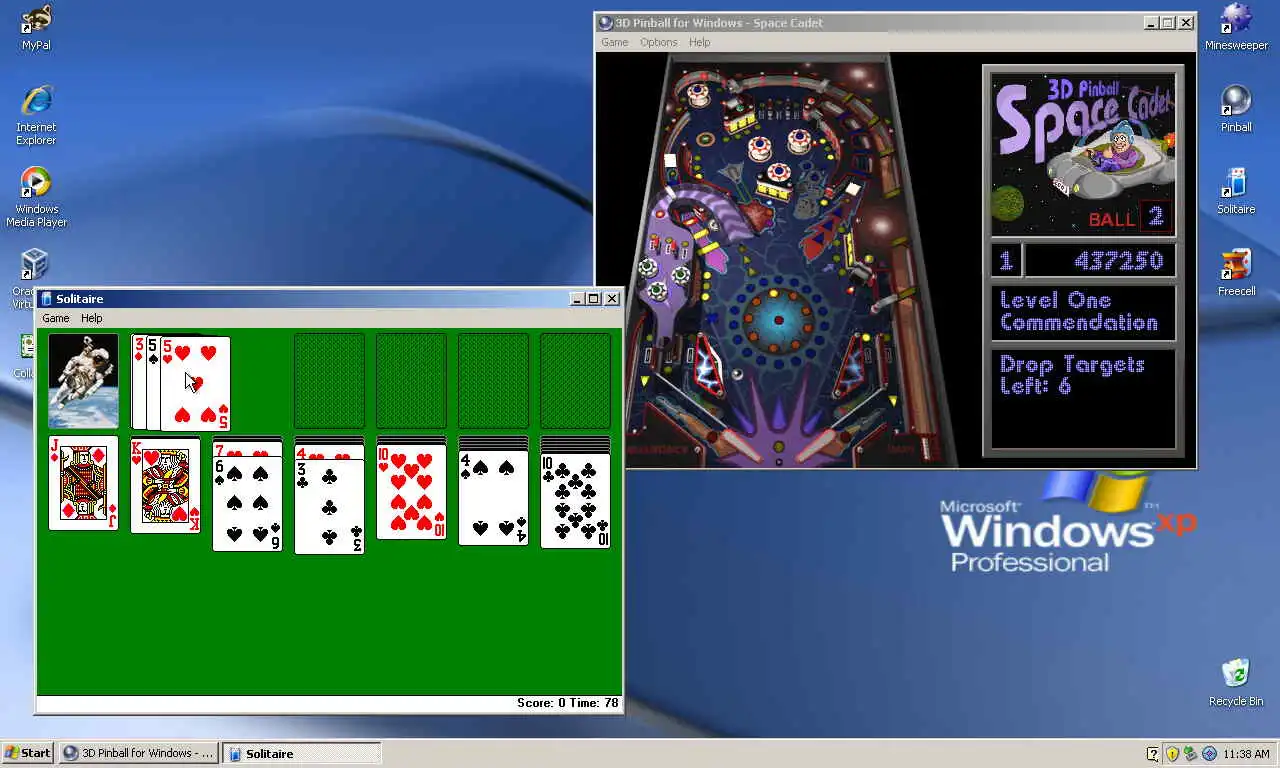Viewport: 1280px width, 768px height.
Task: Click the "BALL 2" indicator
Action: (x=1128, y=217)
